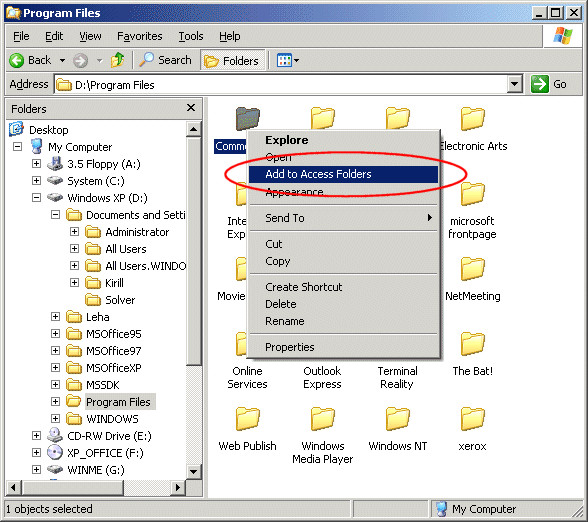Select the Electronic Arts folder icon
Viewport: 588px width, 522px height.
[x=472, y=118]
